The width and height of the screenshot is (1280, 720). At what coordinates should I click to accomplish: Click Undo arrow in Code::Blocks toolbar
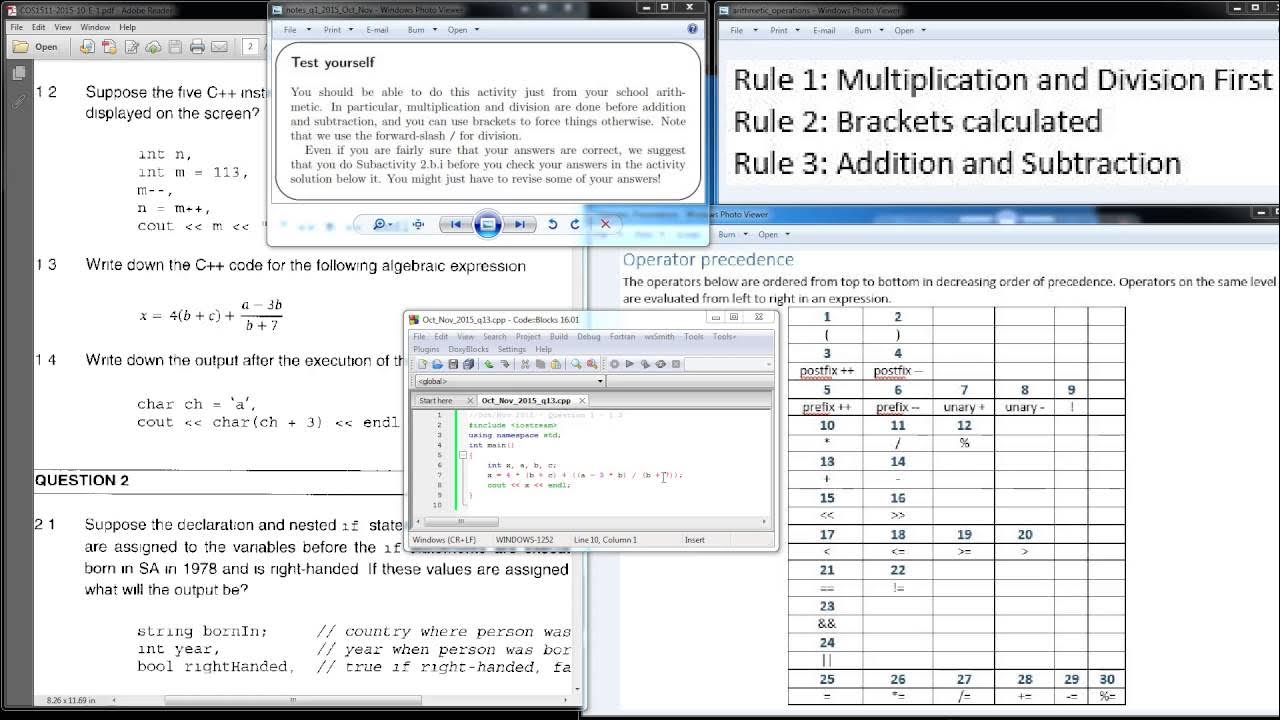488,364
